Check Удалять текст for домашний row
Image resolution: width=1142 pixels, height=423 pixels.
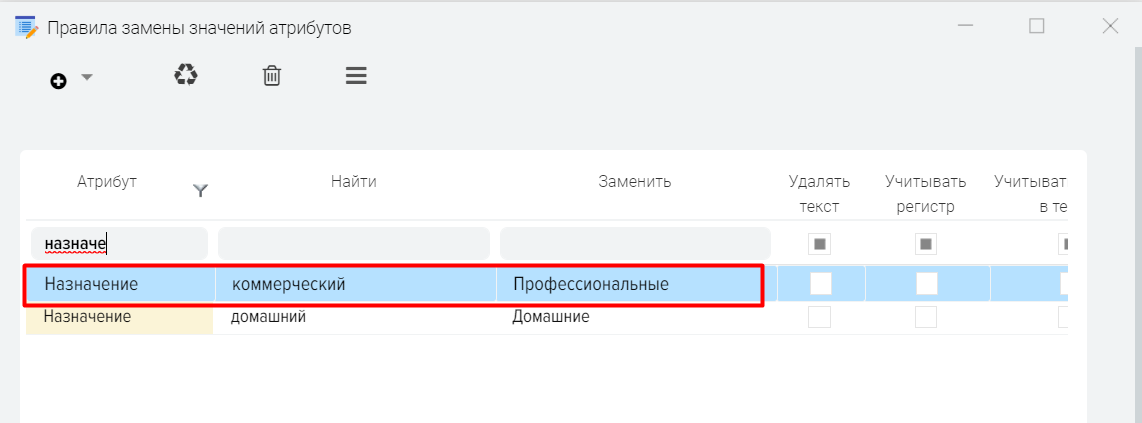tap(819, 317)
